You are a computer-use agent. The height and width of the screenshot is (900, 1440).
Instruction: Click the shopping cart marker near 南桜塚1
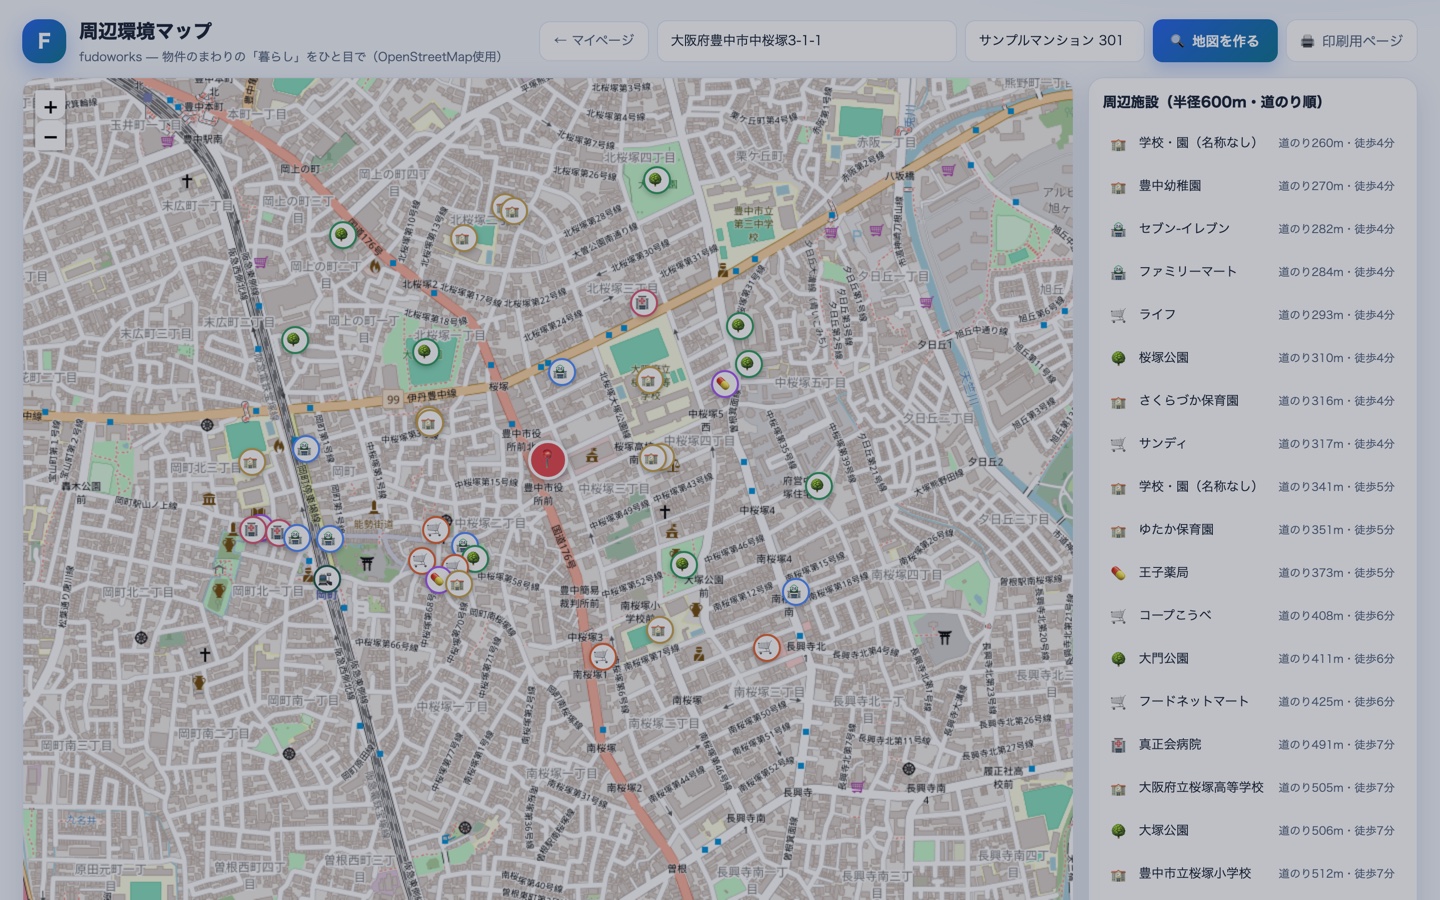(x=601, y=657)
